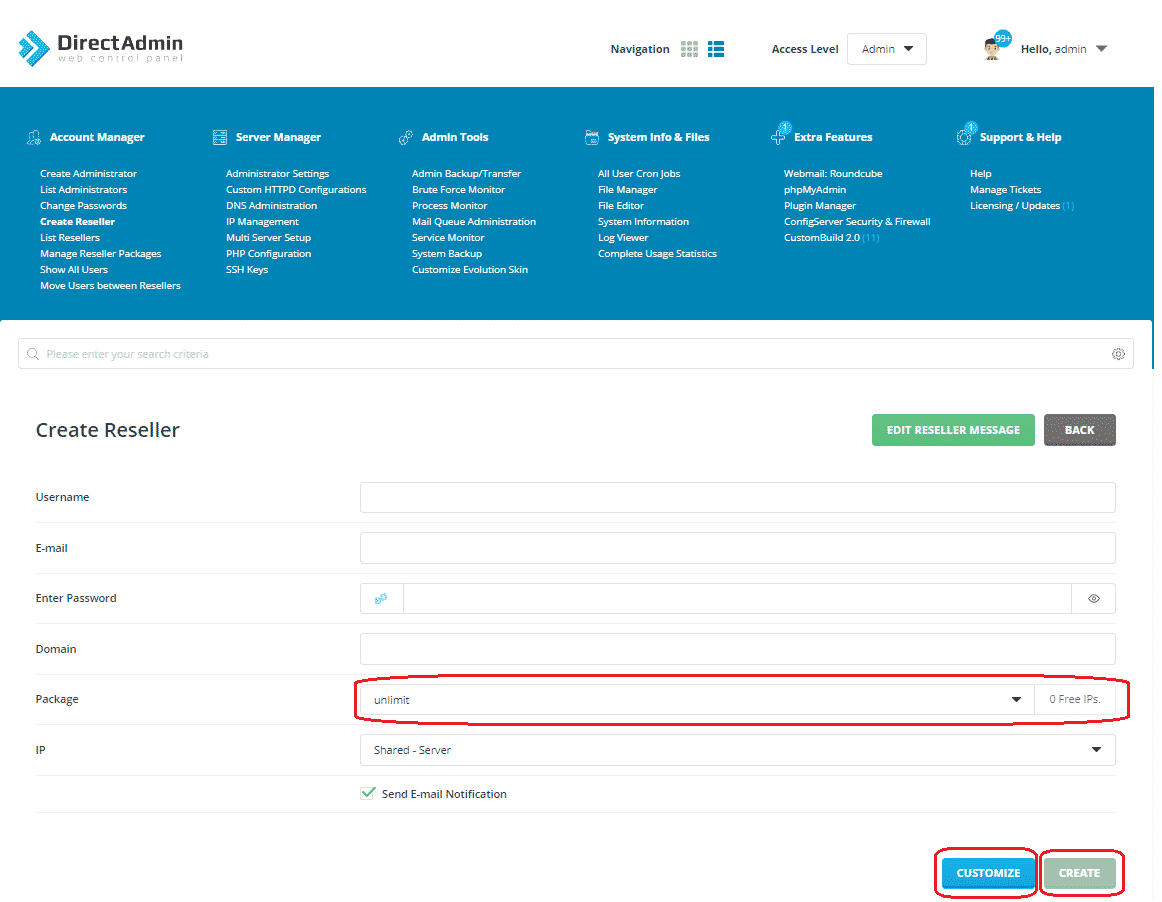Generate a random password icon
This screenshot has width=1162, height=902.
(x=381, y=599)
